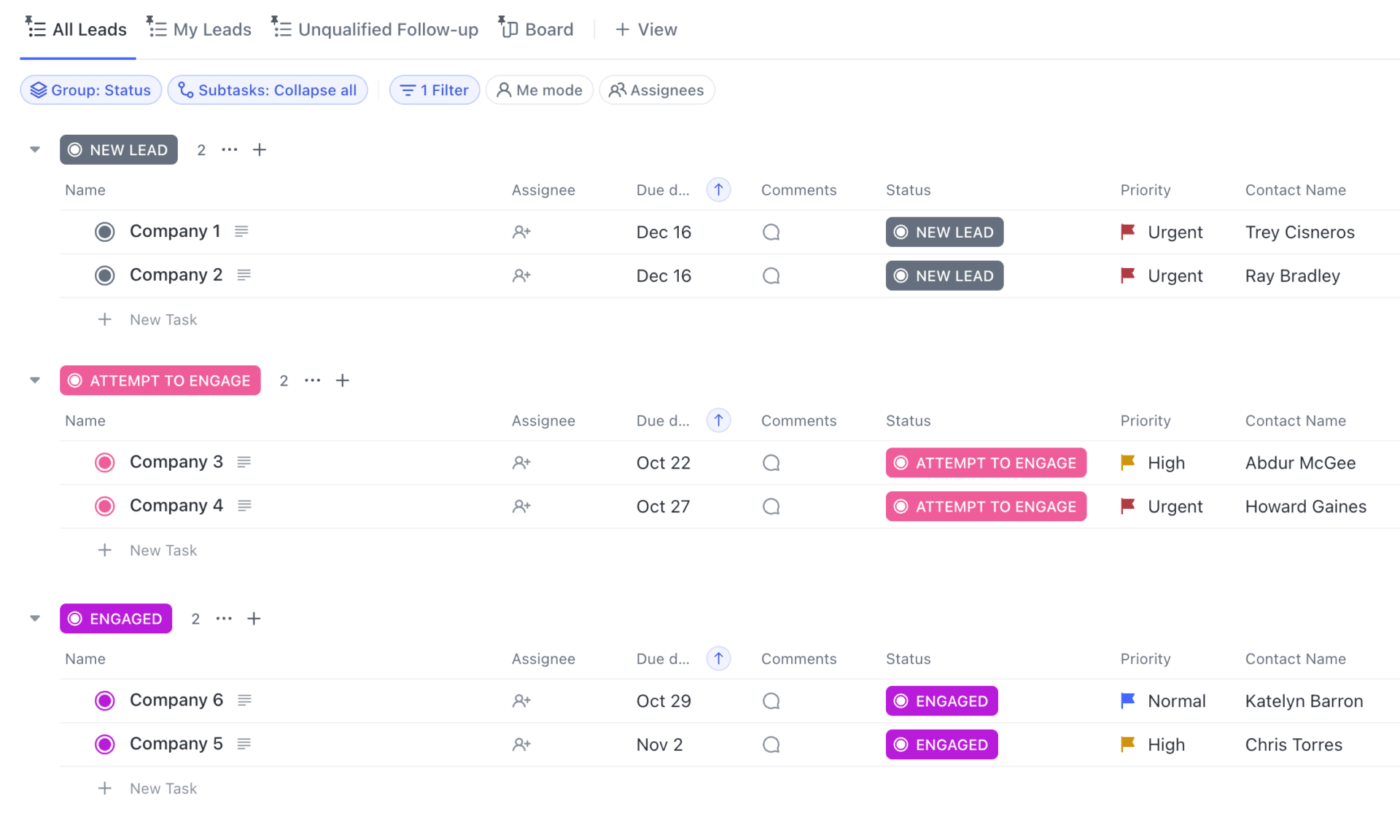
Task: Click the plus icon next to ENGAGED group
Action: click(x=254, y=618)
